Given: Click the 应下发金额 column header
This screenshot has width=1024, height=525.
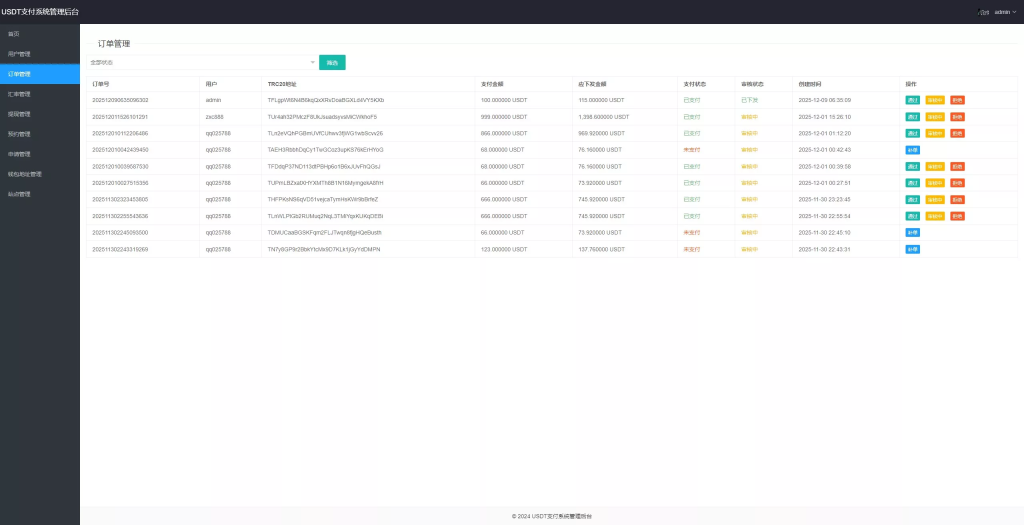Looking at the screenshot, I should 592,84.
